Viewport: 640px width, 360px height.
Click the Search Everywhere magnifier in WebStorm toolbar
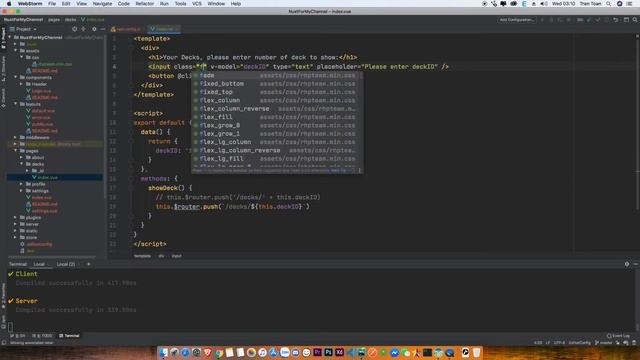635,20
